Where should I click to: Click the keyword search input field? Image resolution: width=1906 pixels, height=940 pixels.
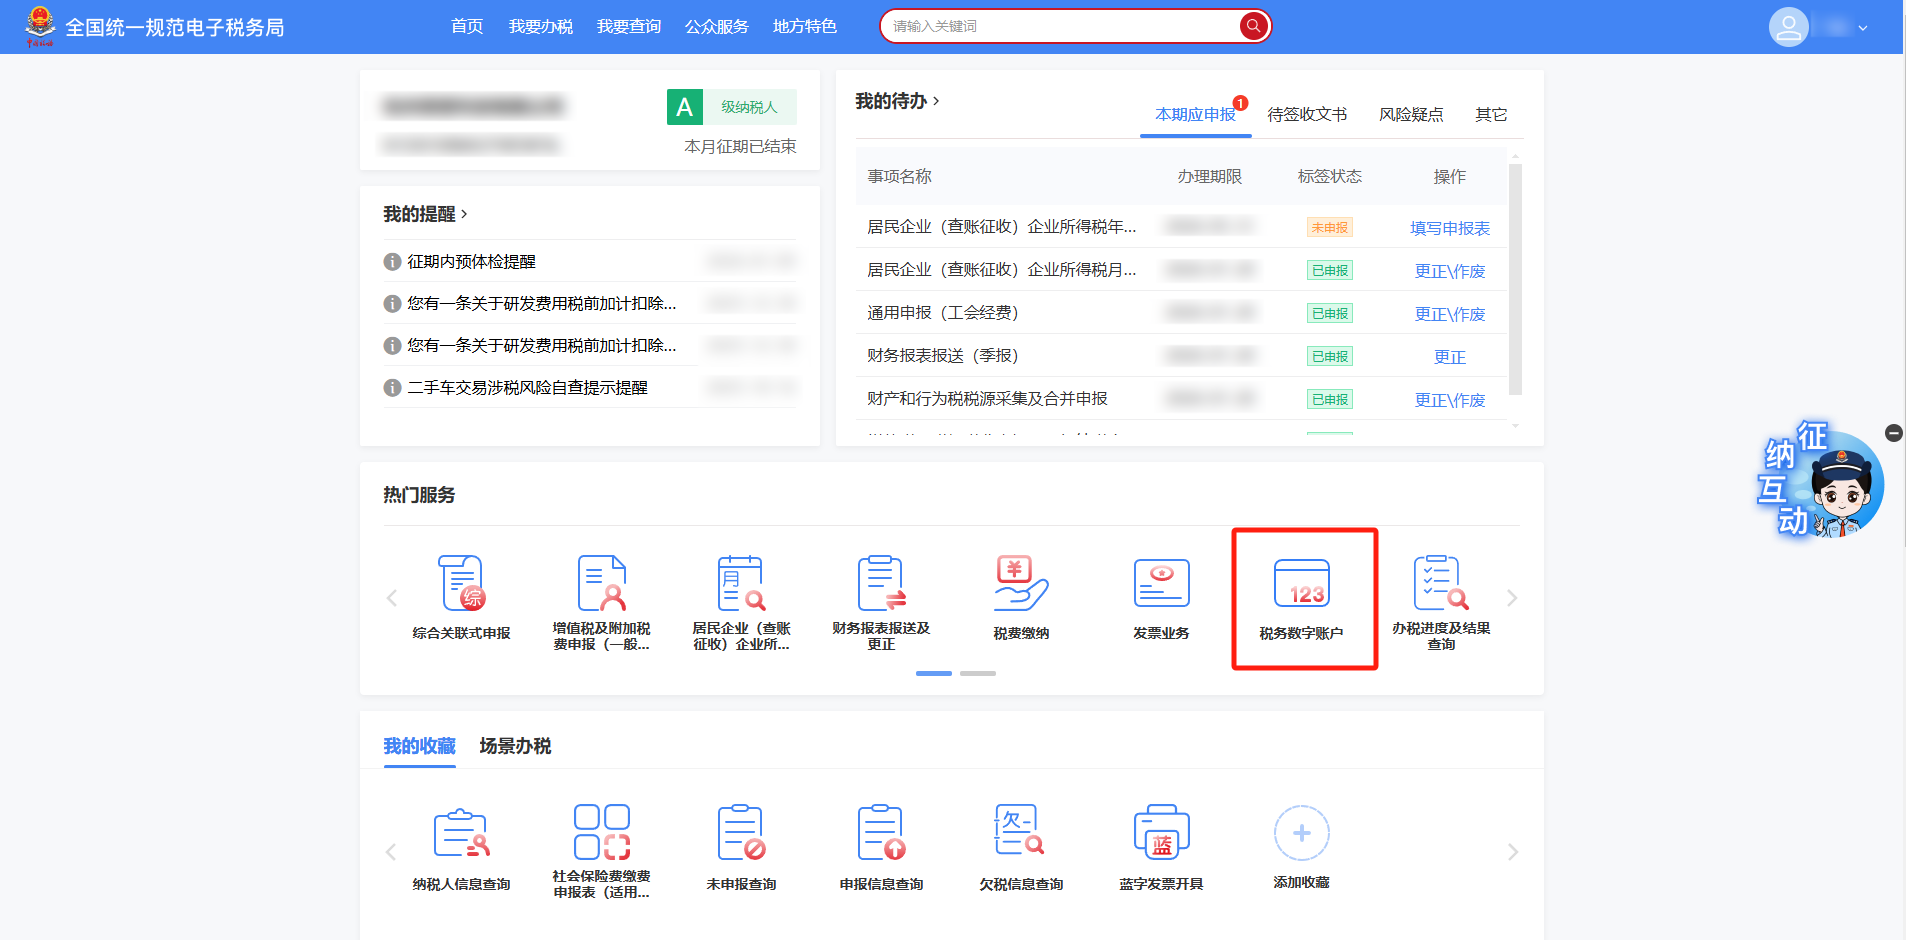(x=1060, y=26)
